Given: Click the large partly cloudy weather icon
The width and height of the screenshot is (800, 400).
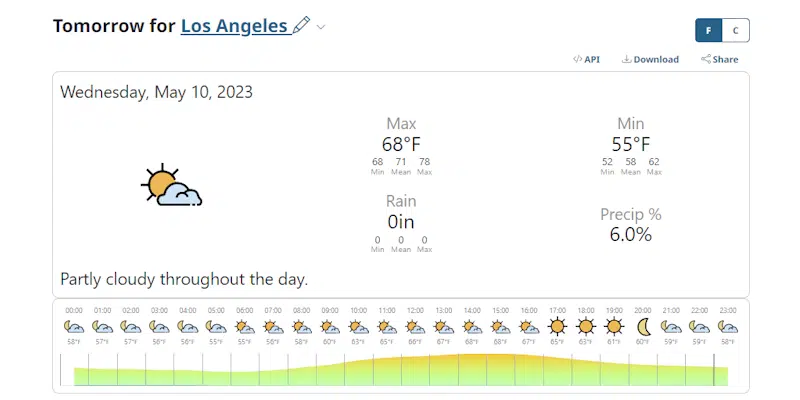Looking at the screenshot, I should coord(172,186).
